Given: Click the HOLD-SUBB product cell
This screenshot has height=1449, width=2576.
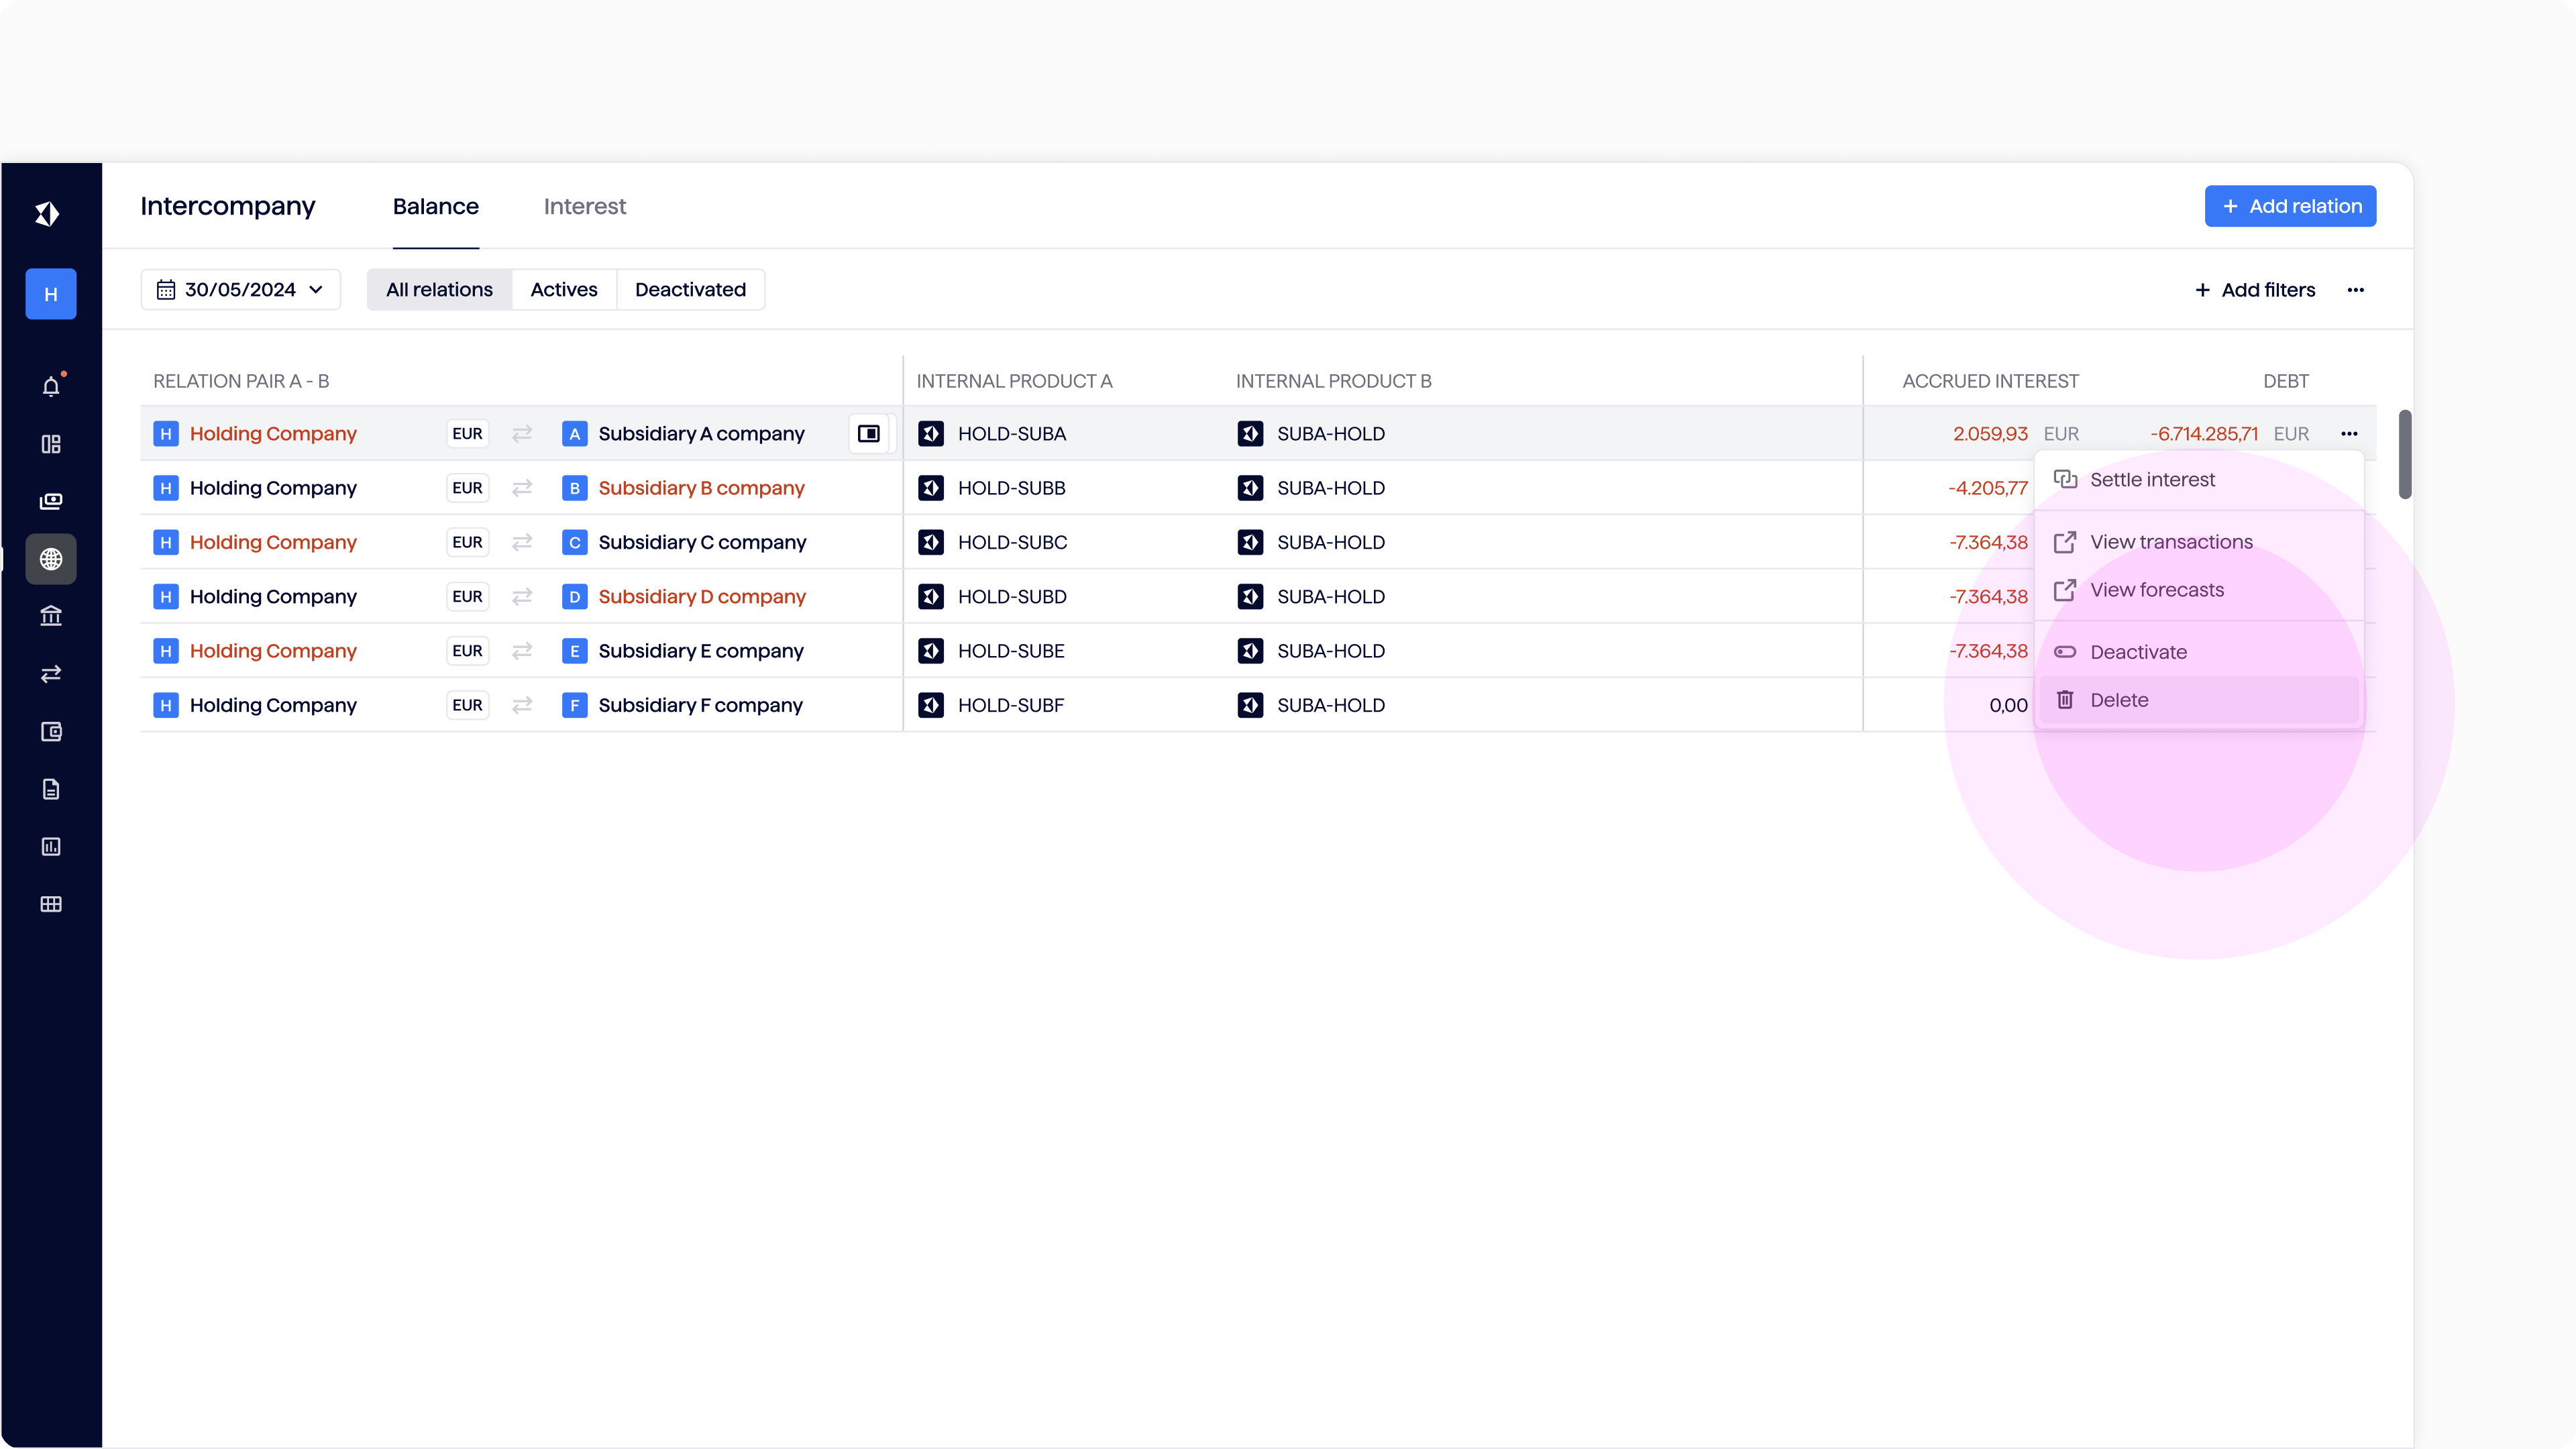Looking at the screenshot, I should point(1011,488).
